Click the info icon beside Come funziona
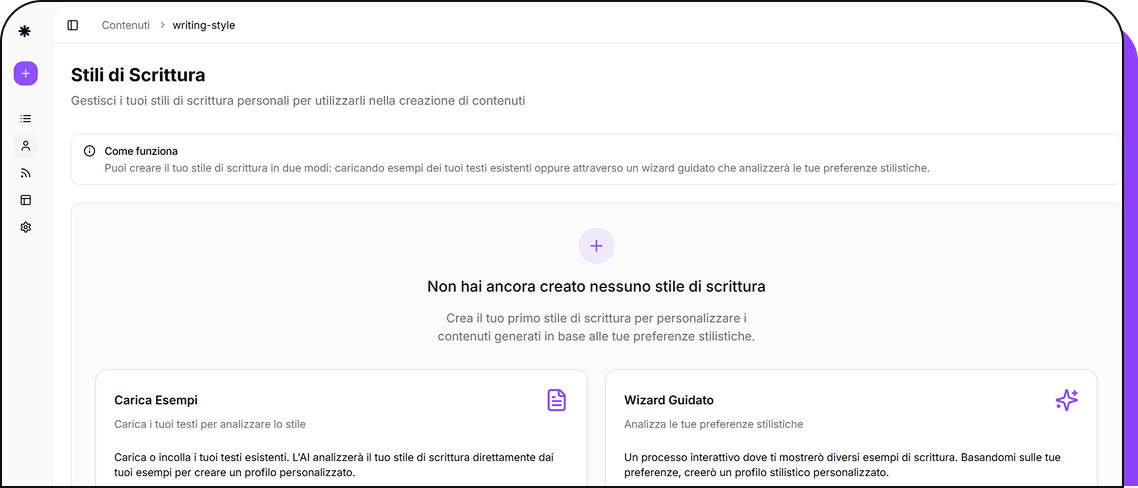Viewport: 1138px width, 488px height. coord(90,151)
